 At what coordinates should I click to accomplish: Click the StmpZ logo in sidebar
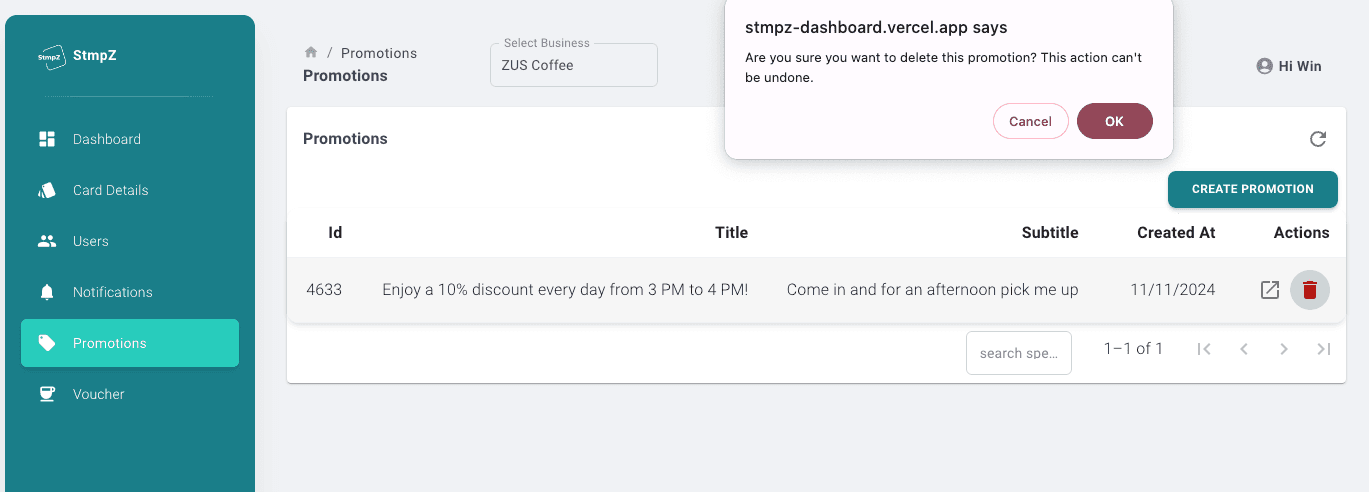[52, 56]
